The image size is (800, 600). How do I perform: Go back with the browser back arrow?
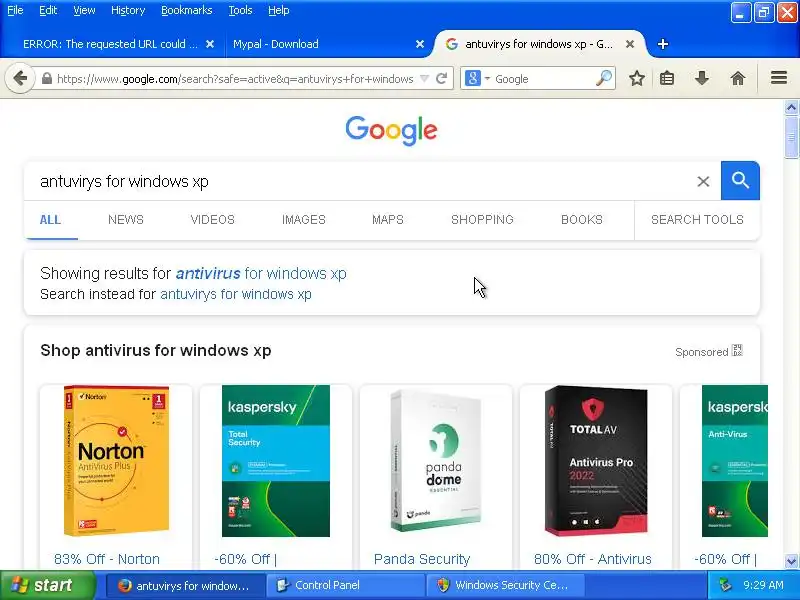point(20,79)
